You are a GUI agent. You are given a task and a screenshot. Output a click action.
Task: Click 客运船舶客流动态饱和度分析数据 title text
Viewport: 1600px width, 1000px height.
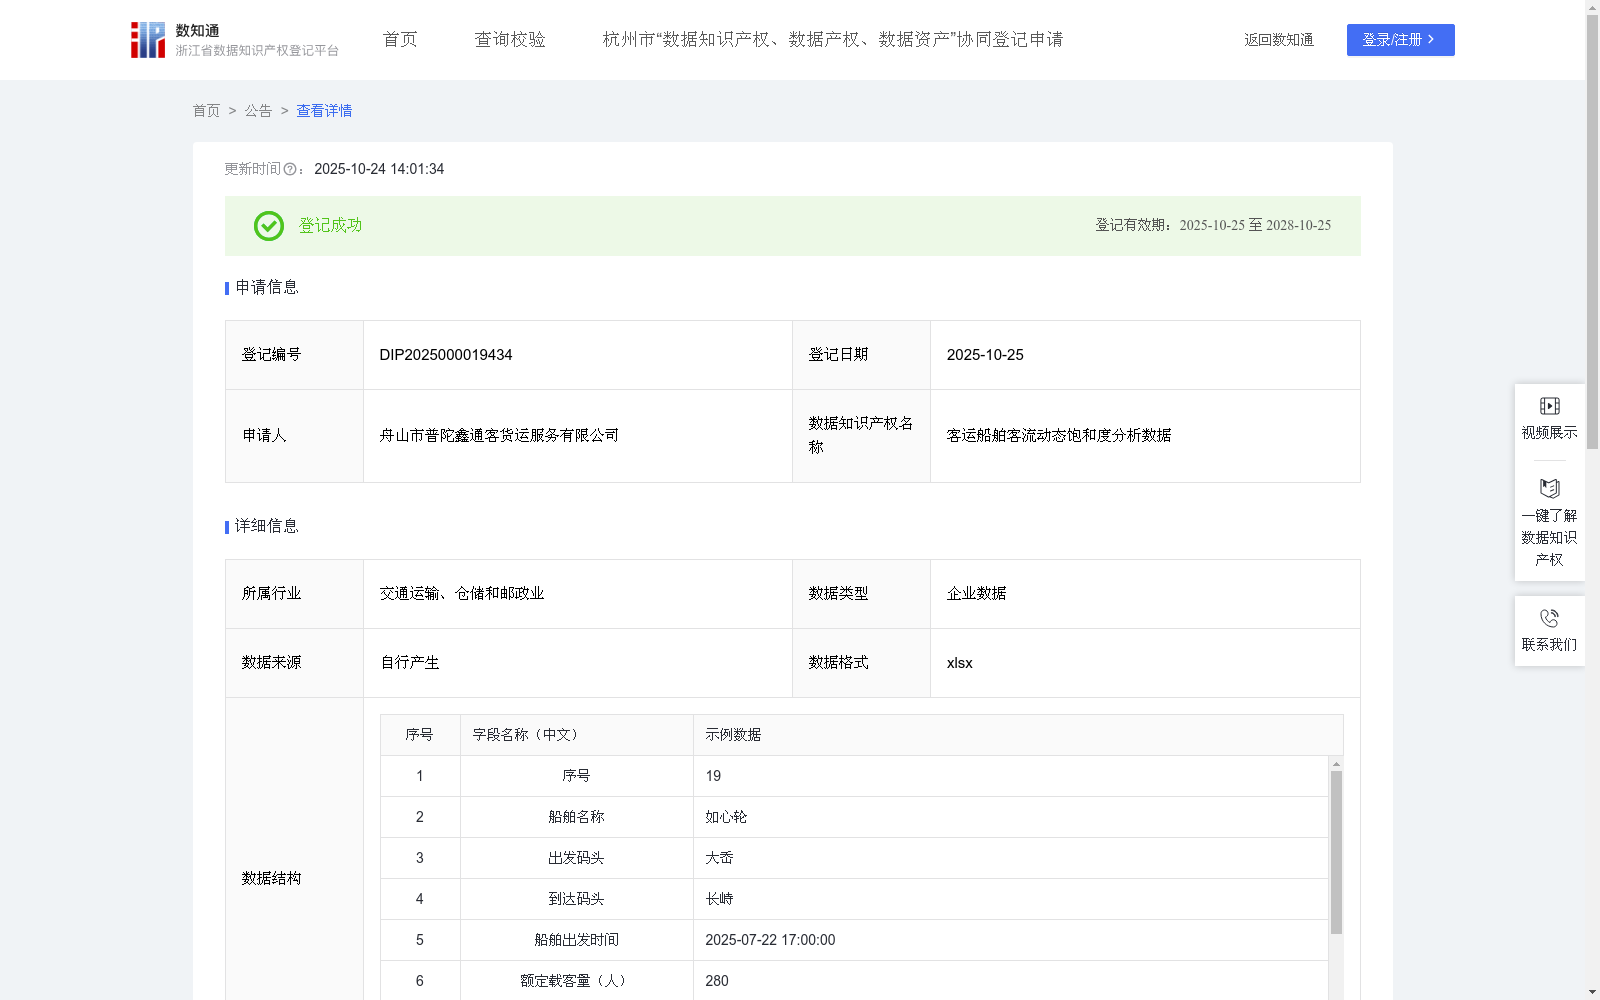tap(1059, 436)
